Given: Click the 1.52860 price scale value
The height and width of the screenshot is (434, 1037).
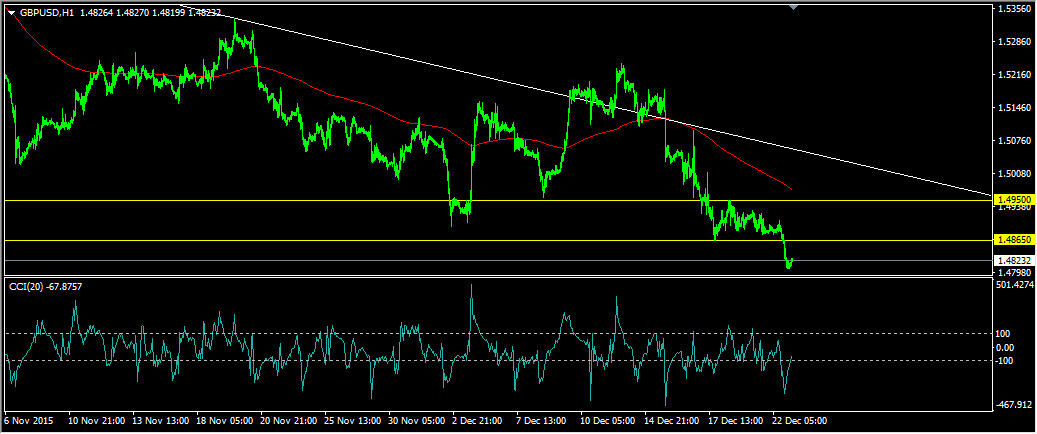Looking at the screenshot, I should click(1015, 42).
